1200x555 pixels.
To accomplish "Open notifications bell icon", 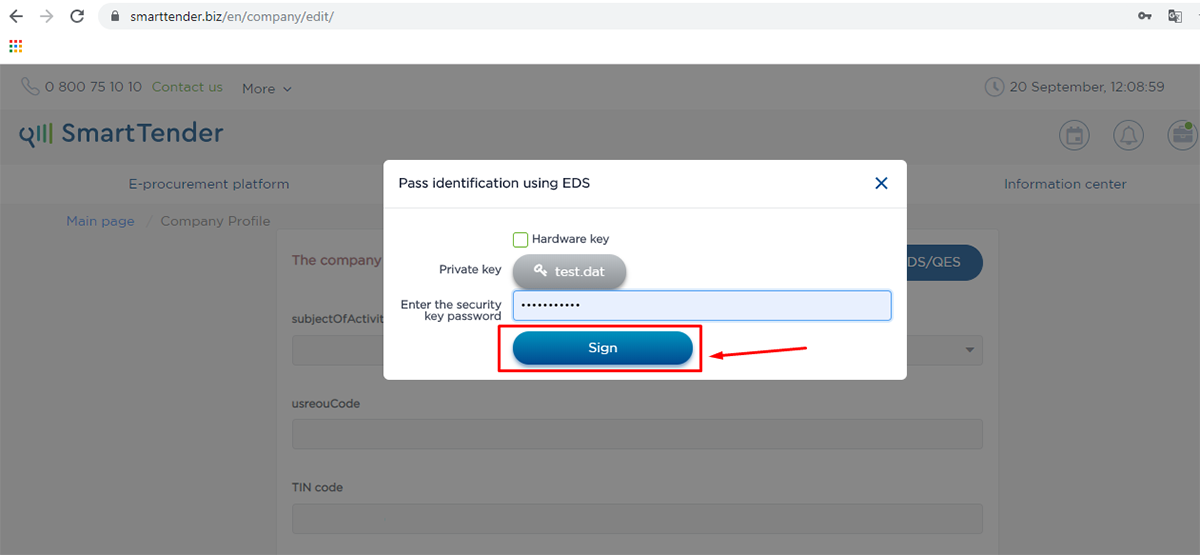I will click(x=1129, y=136).
